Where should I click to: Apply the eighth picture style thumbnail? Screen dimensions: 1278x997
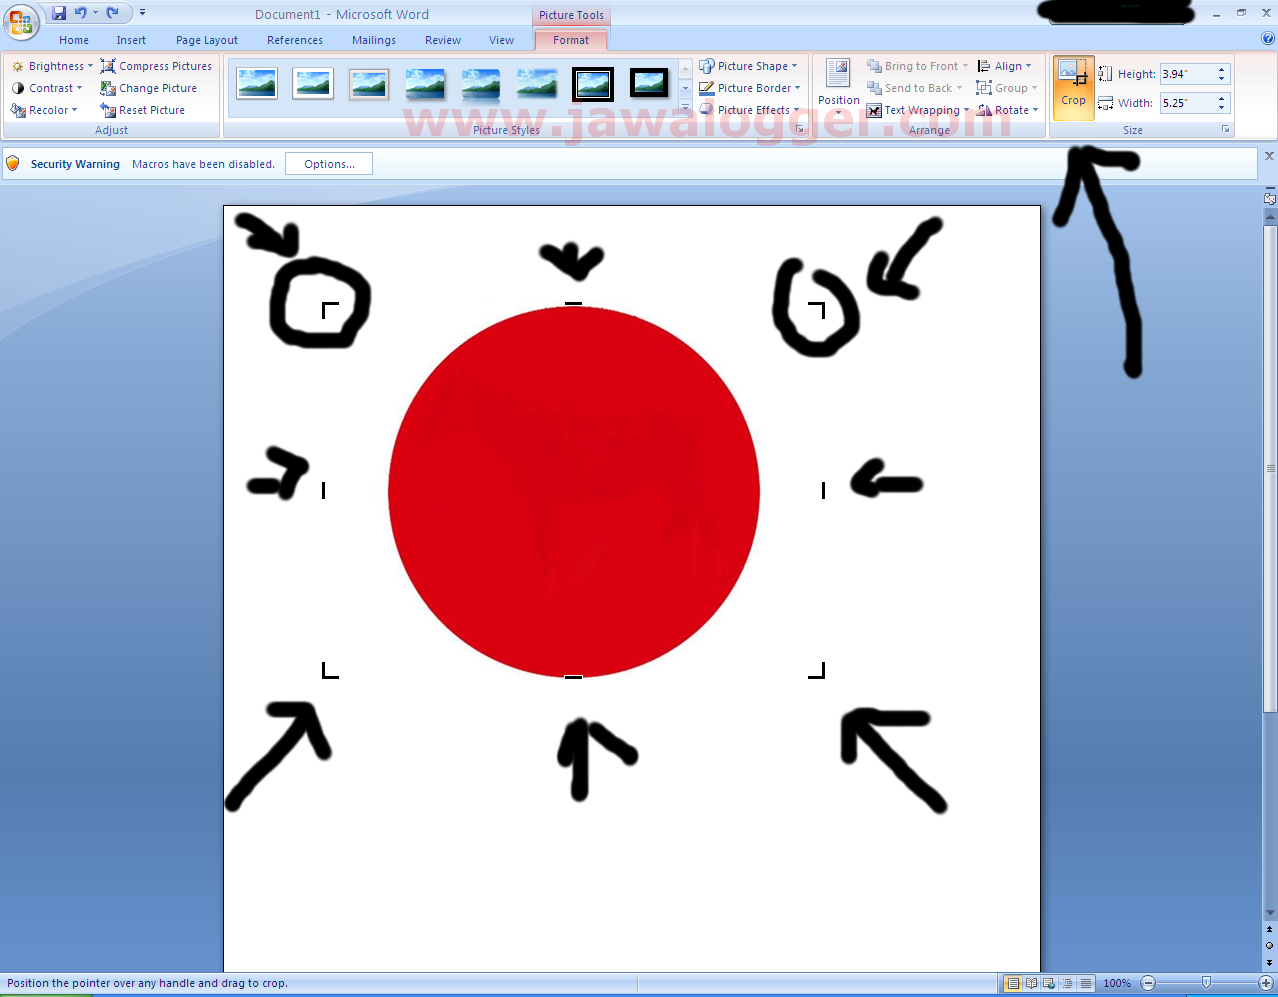(649, 84)
